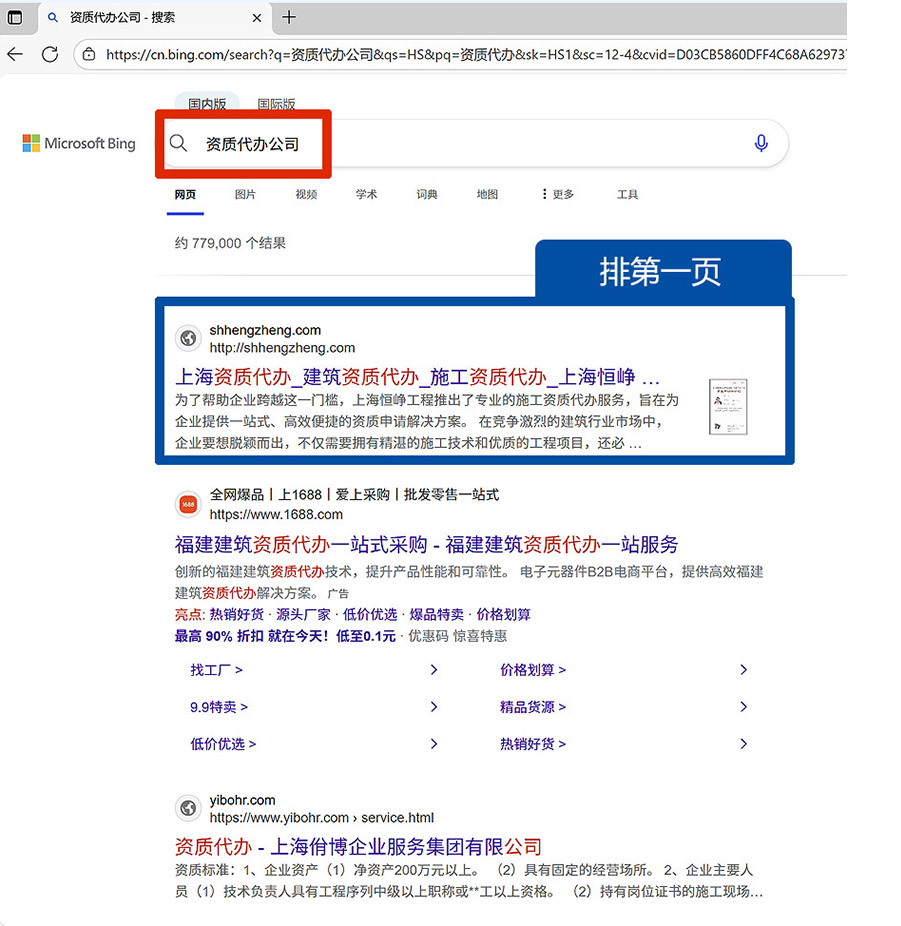This screenshot has height=926, width=901.
Task: Expand the 更多 search categories menu
Action: click(x=557, y=194)
